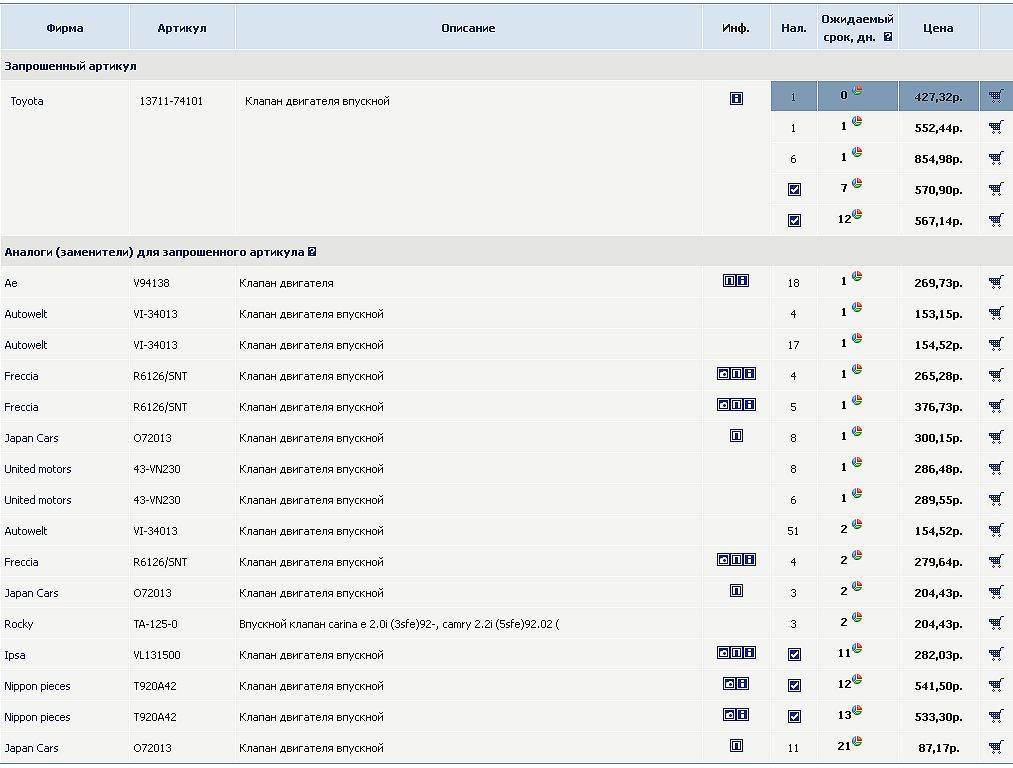Open delivery statistics chart for 153,15р. Autowelt row
This screenshot has height=768, width=1013.
tap(857, 309)
